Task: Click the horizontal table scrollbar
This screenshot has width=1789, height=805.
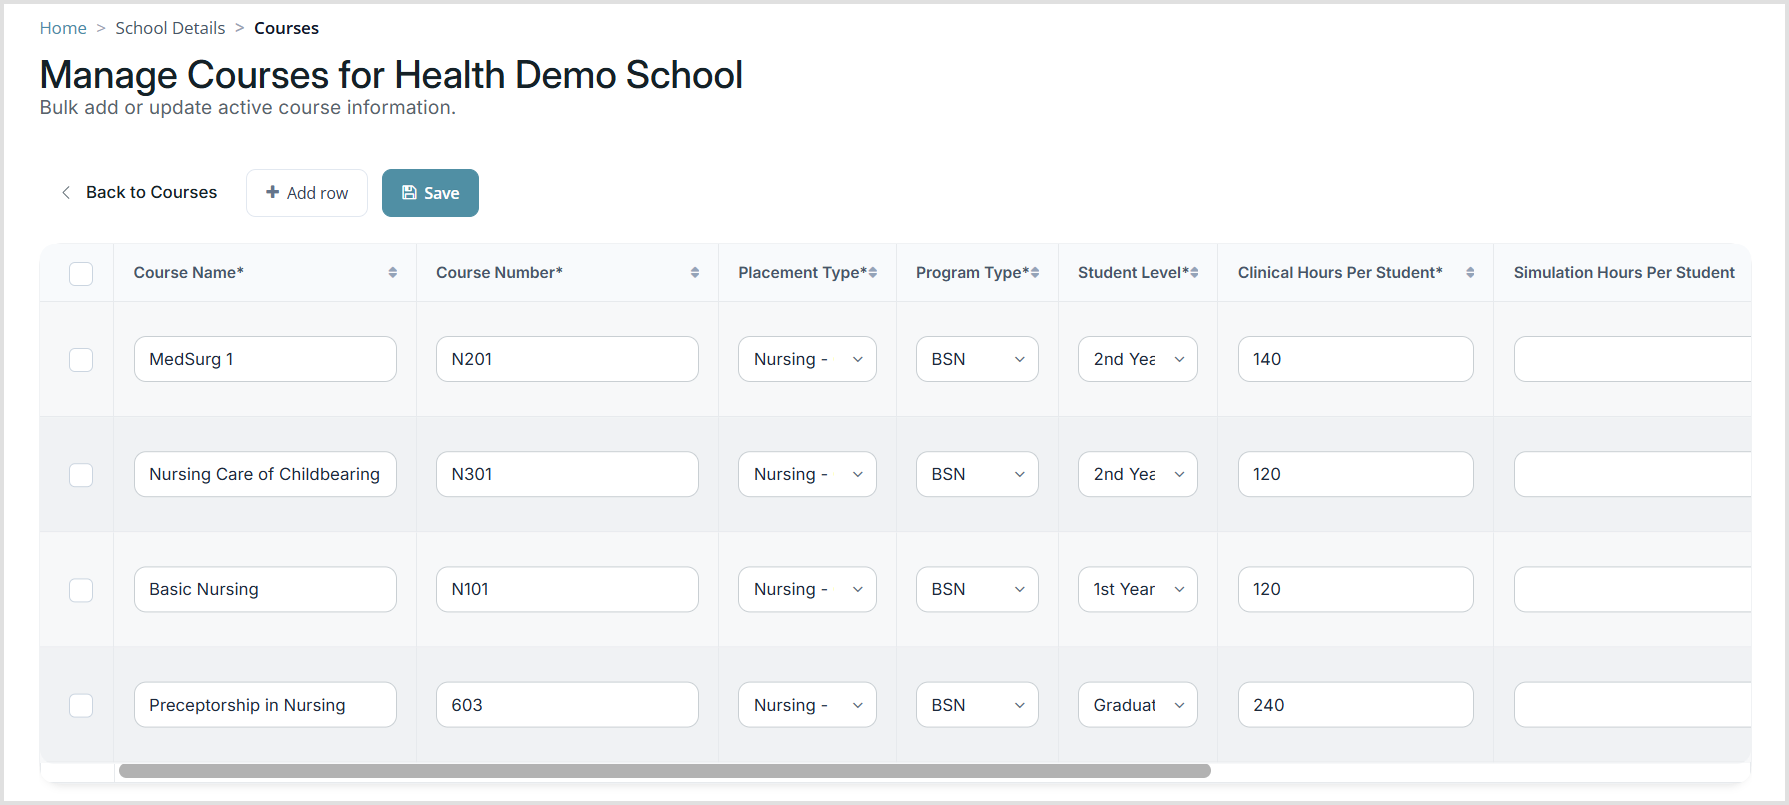Action: (x=665, y=771)
